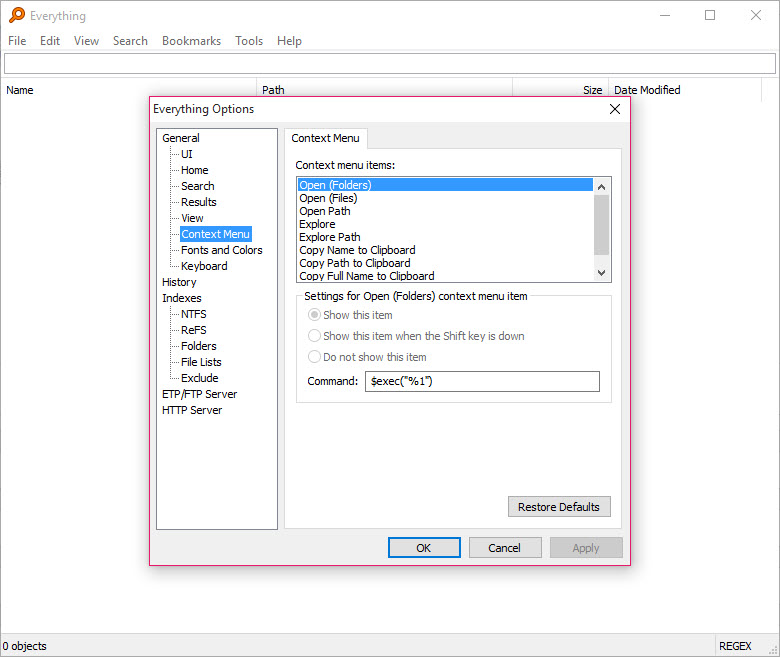
Task: Click the OK button
Action: [x=424, y=548]
